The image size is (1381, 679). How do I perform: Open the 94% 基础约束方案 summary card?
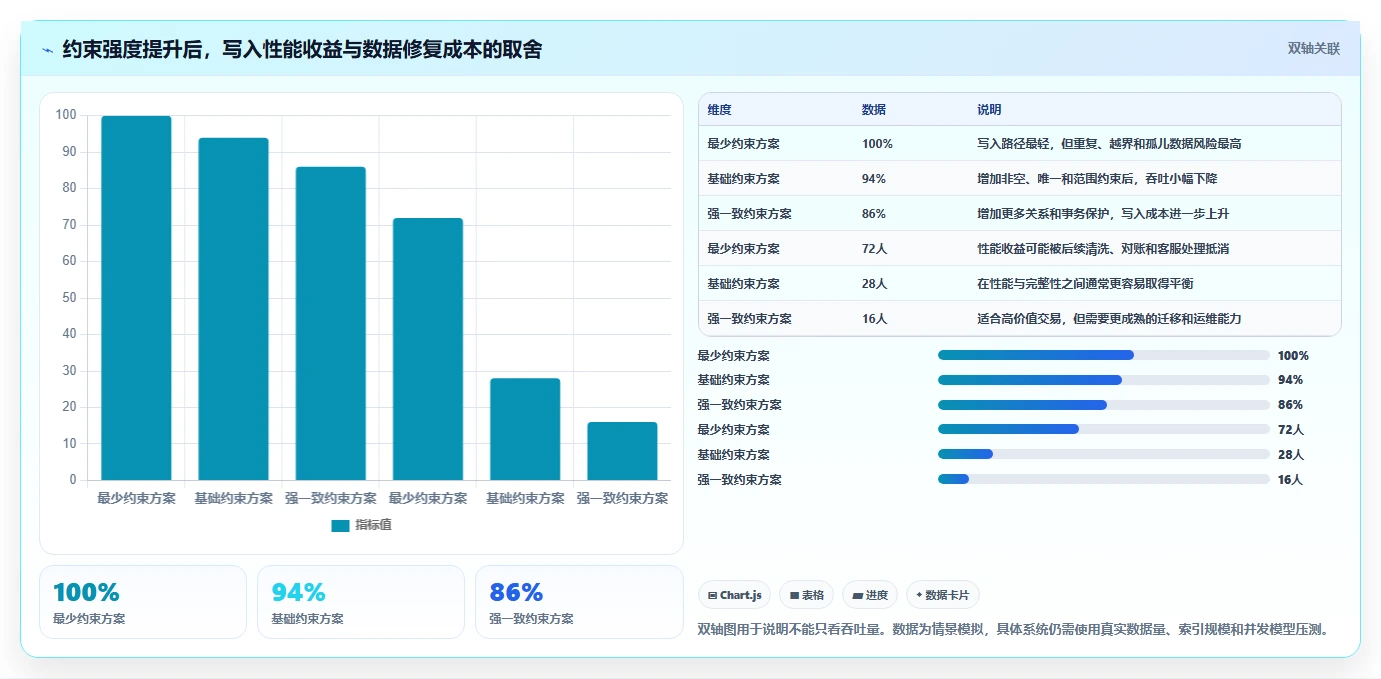(x=361, y=602)
